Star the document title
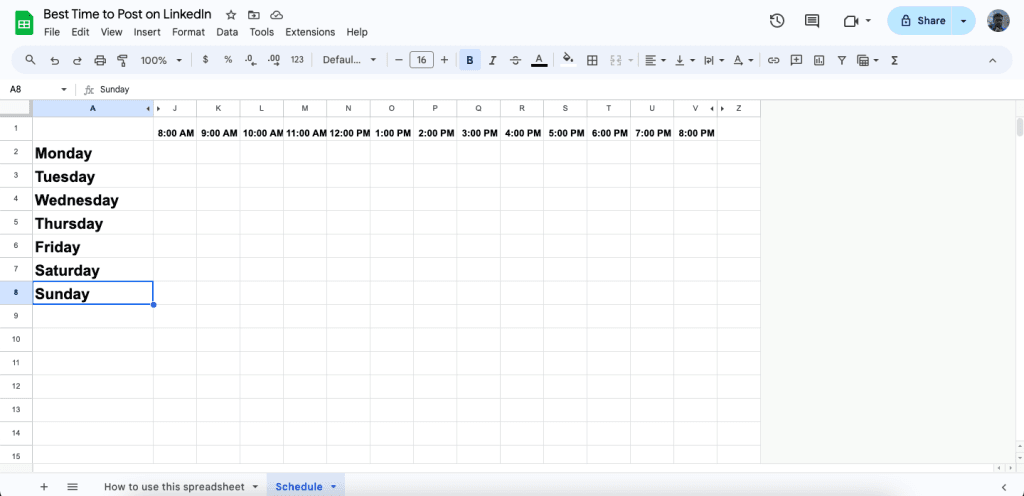The width and height of the screenshot is (1024, 496). [231, 15]
